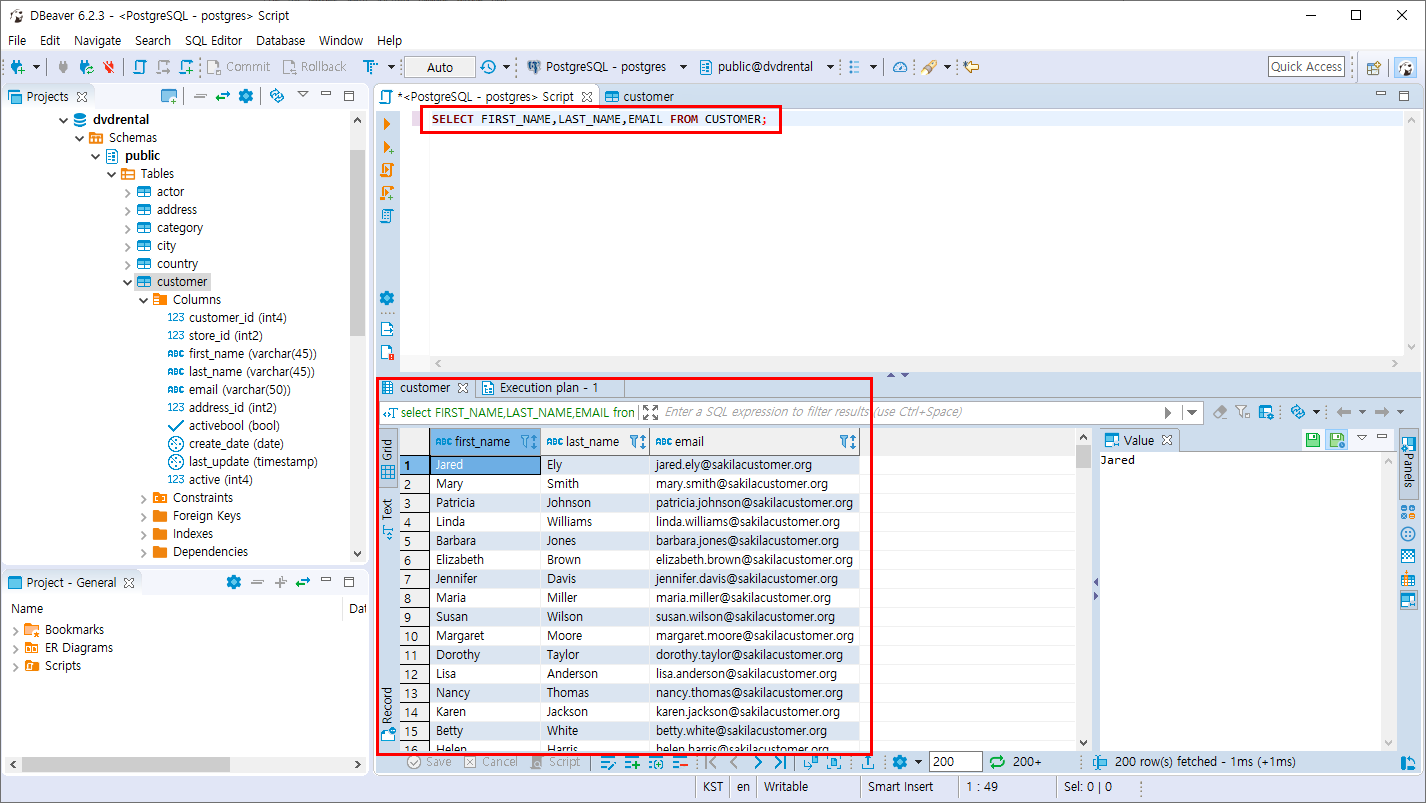Click the Export data icon in the results toolbar
Viewport: 1426px width, 803px height.
(868, 762)
